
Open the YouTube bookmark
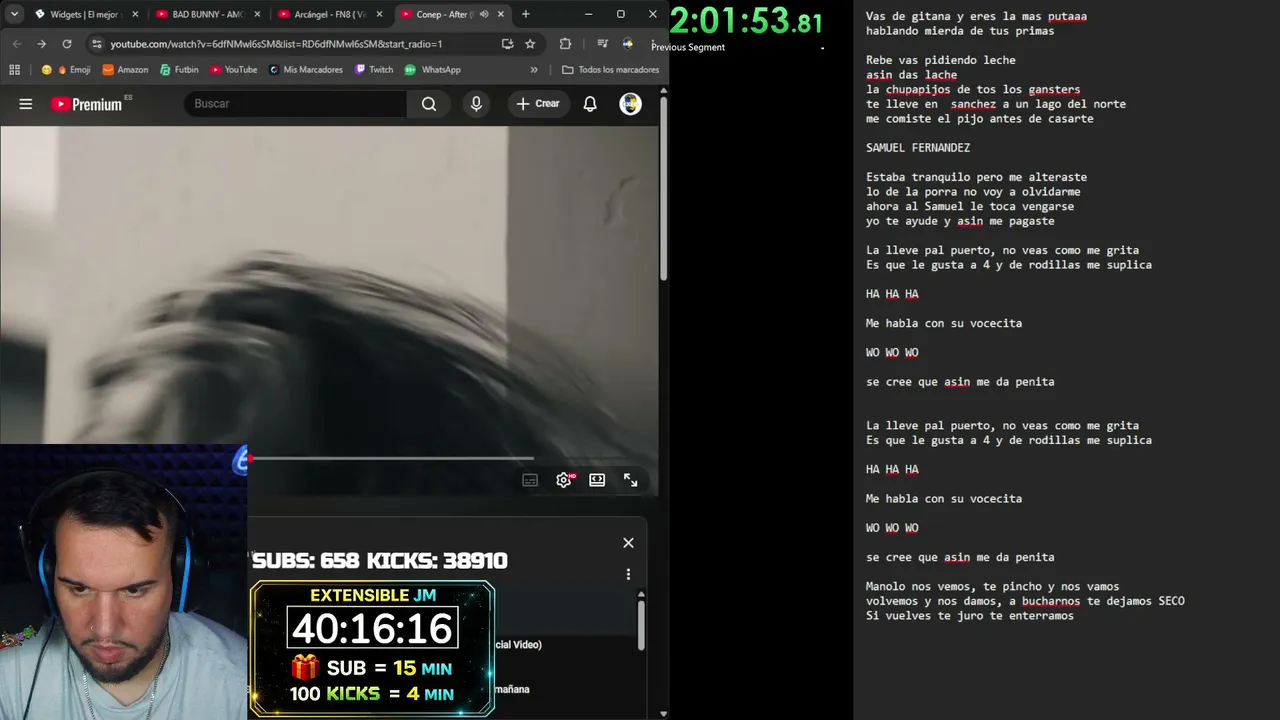click(233, 70)
